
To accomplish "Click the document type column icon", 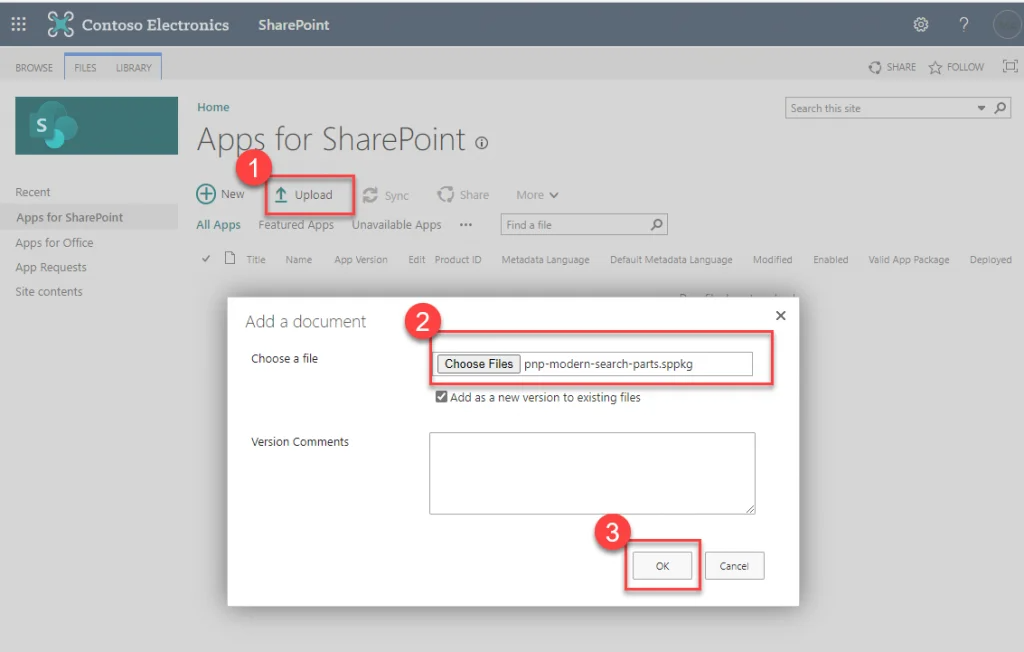I will [x=230, y=258].
